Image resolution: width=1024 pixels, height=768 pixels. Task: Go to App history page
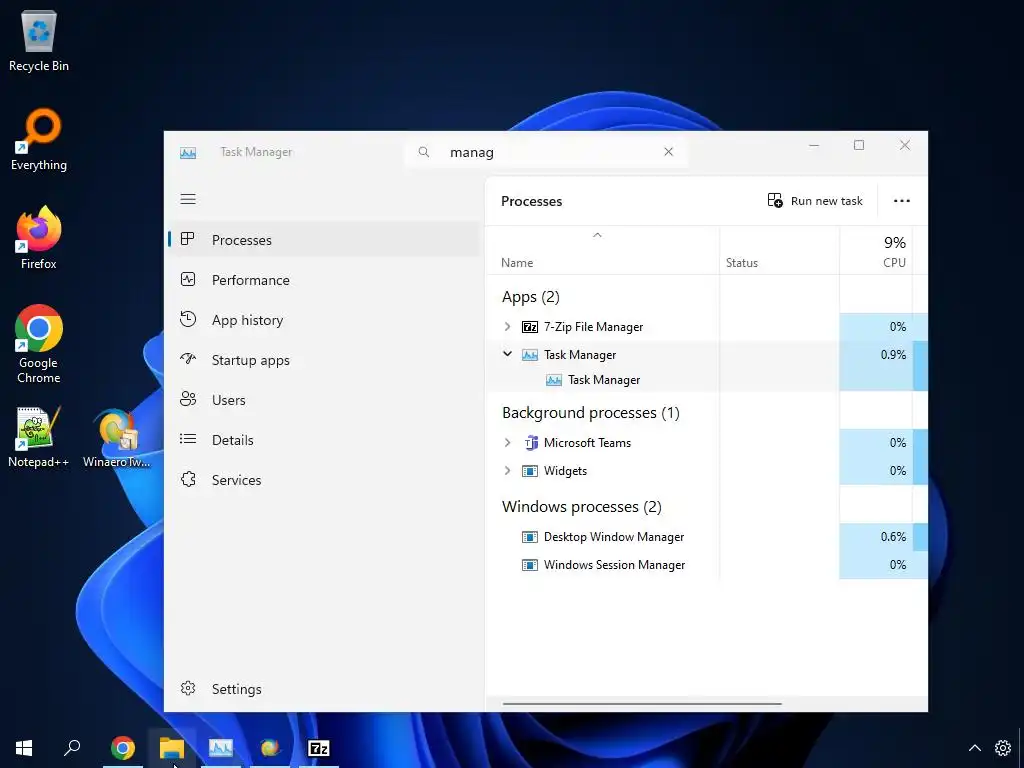tap(325, 320)
